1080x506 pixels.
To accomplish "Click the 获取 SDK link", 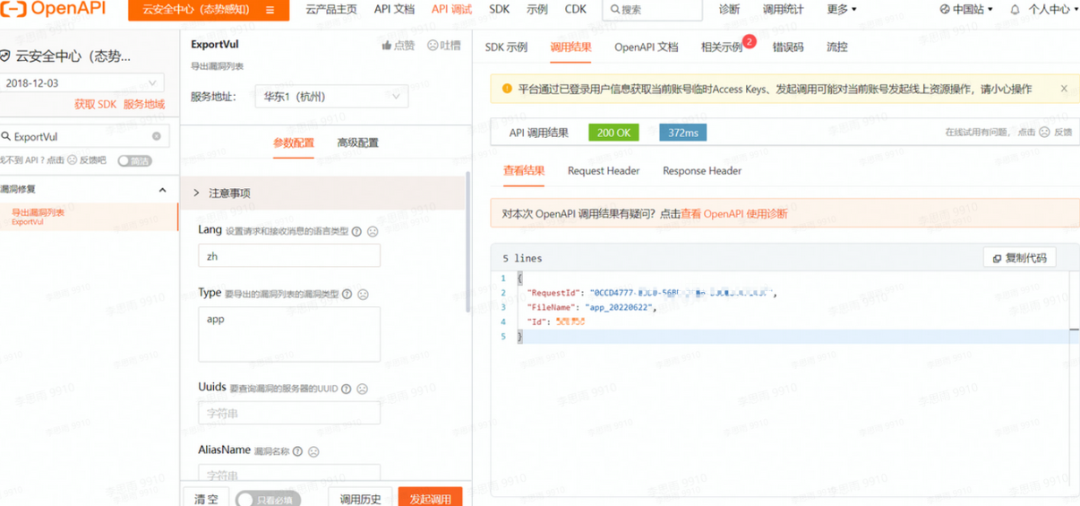I will coord(96,105).
